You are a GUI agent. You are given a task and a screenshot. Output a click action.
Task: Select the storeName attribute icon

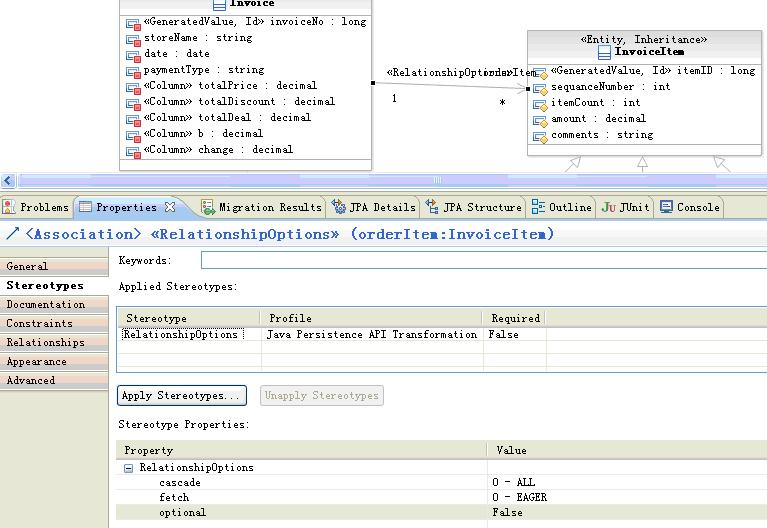point(133,40)
